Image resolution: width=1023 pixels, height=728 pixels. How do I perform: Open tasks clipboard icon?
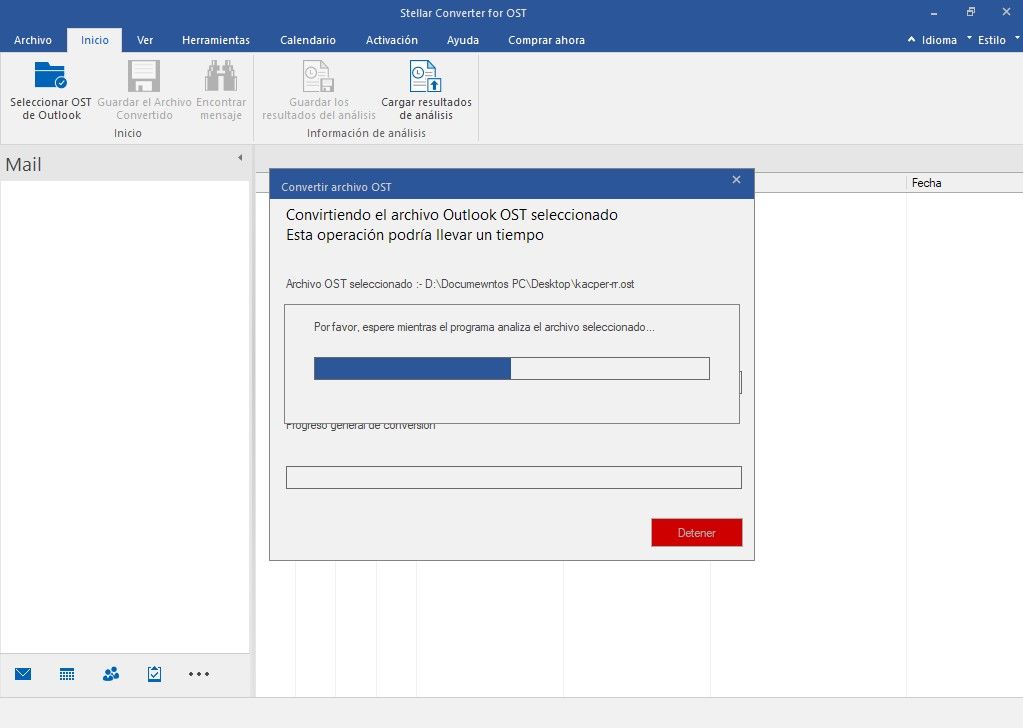154,674
